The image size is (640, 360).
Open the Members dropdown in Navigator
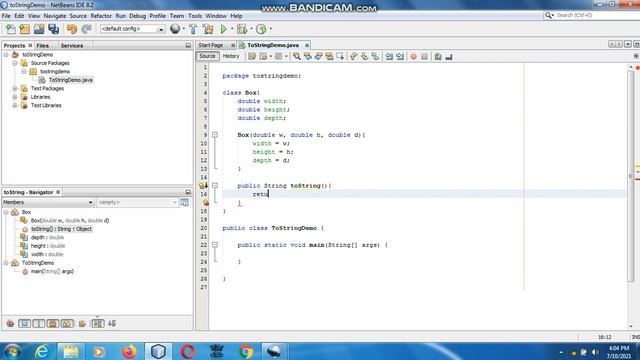48,202
